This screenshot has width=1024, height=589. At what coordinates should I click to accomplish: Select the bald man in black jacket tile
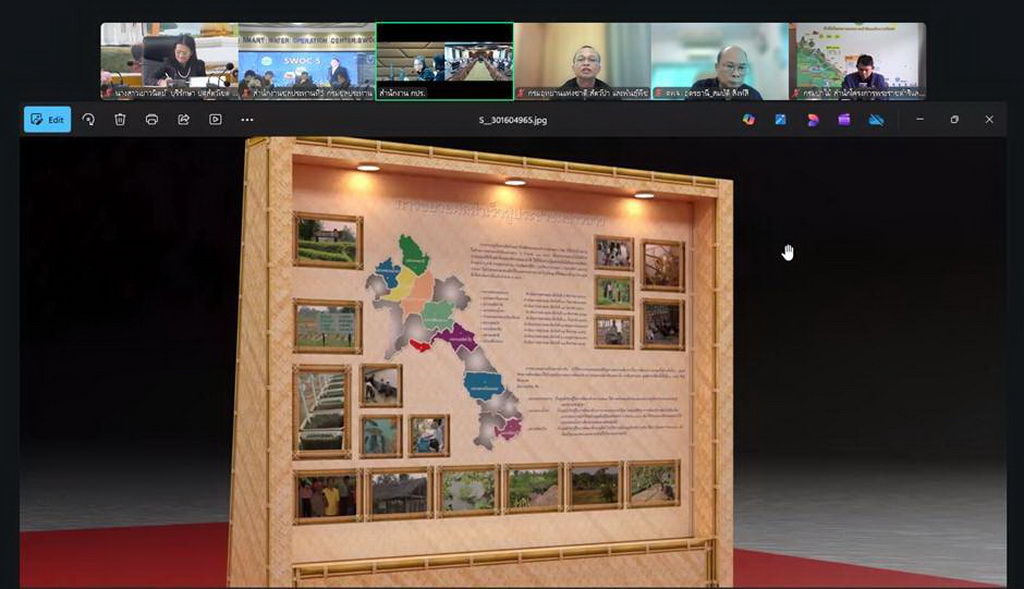720,60
